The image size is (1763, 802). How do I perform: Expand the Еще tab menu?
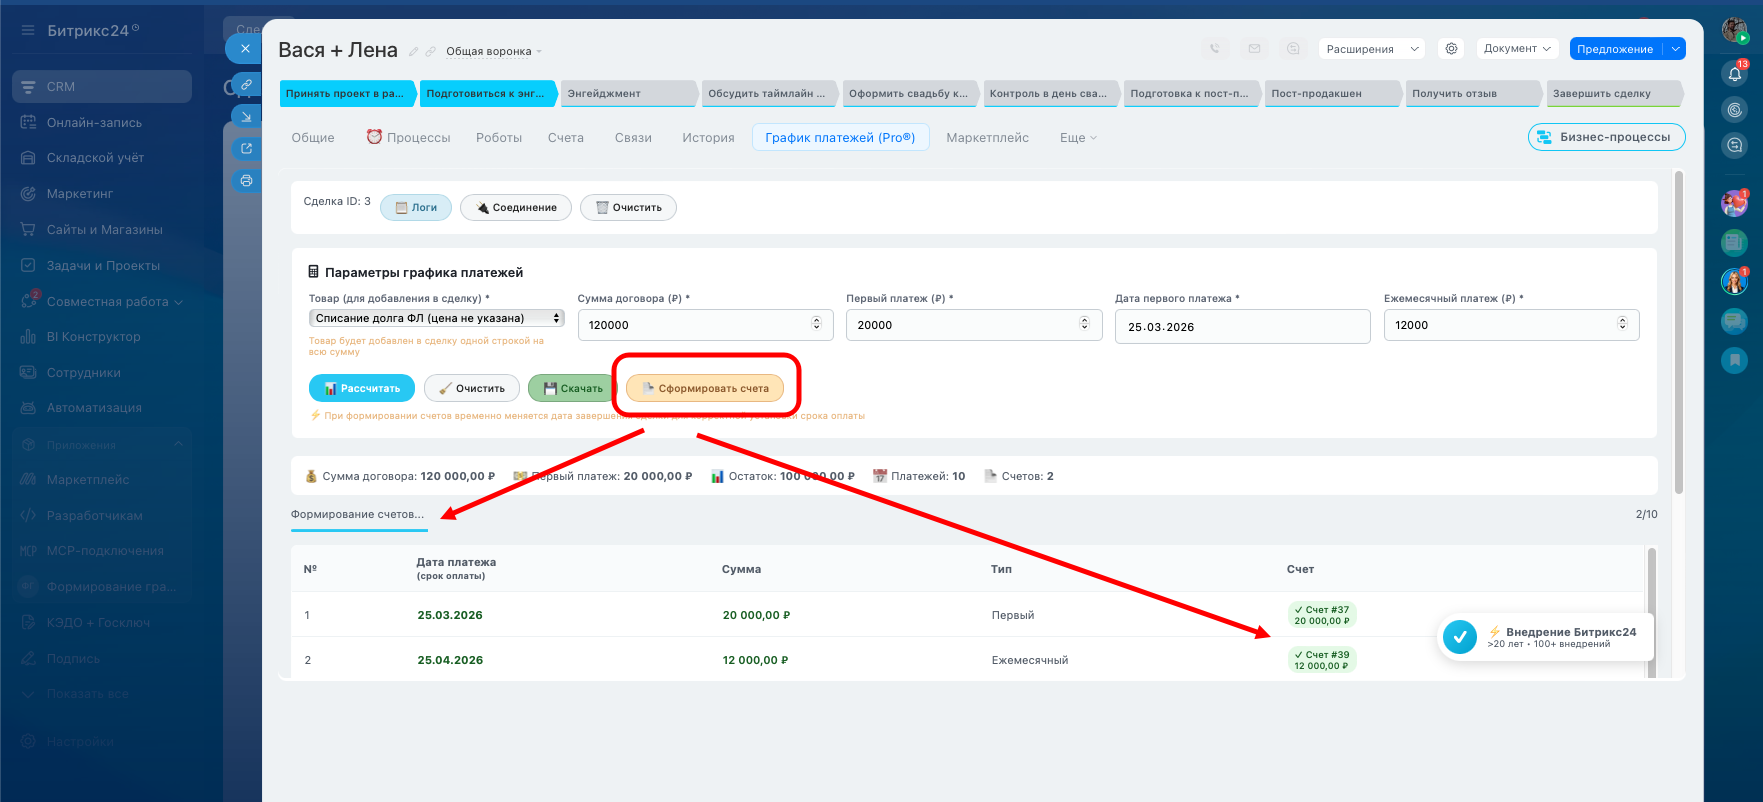1077,138
